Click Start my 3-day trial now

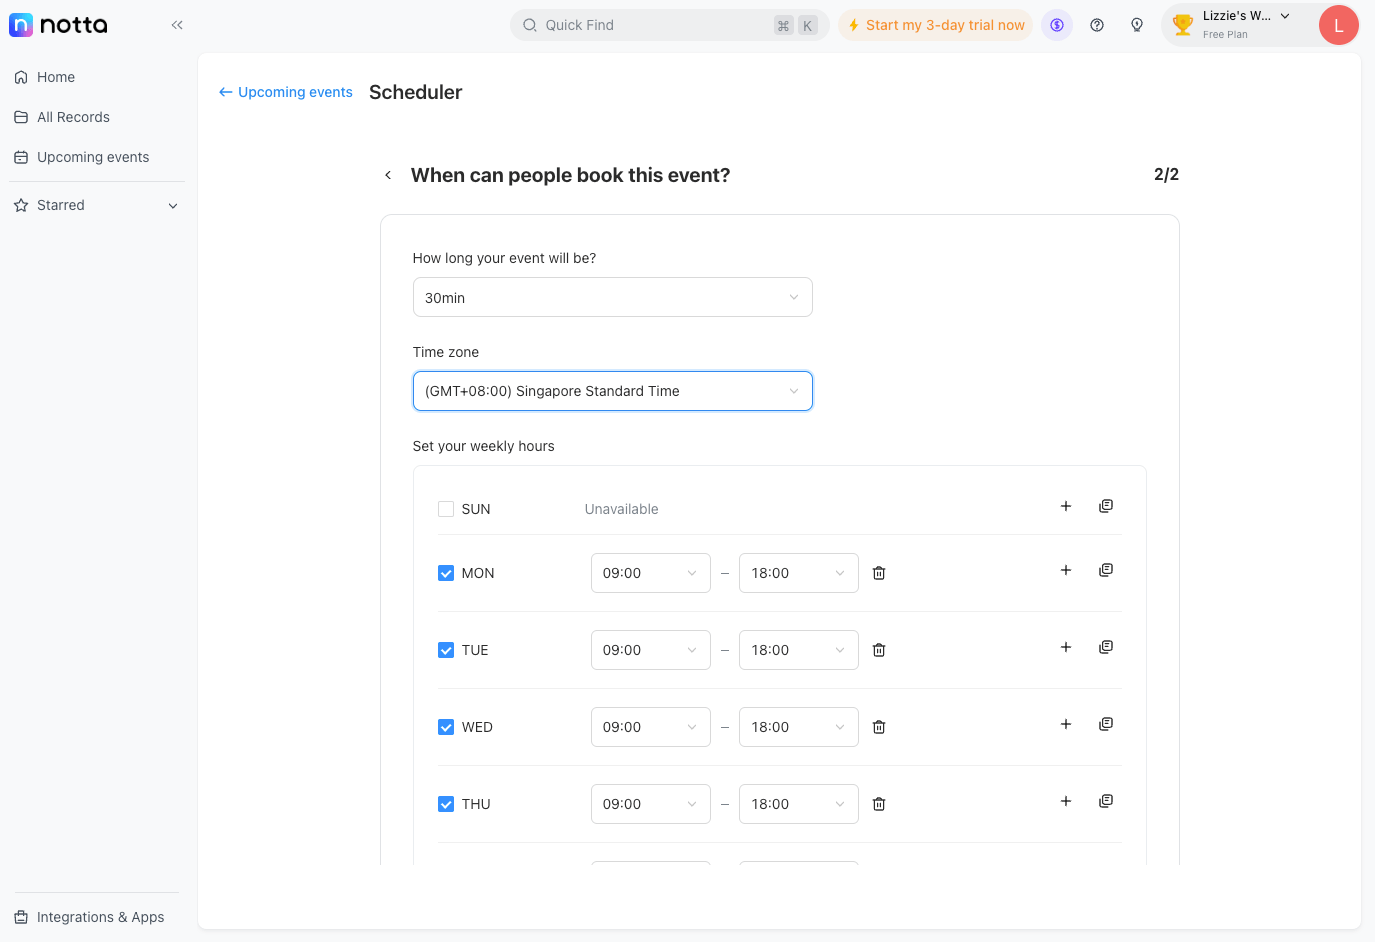pos(936,25)
